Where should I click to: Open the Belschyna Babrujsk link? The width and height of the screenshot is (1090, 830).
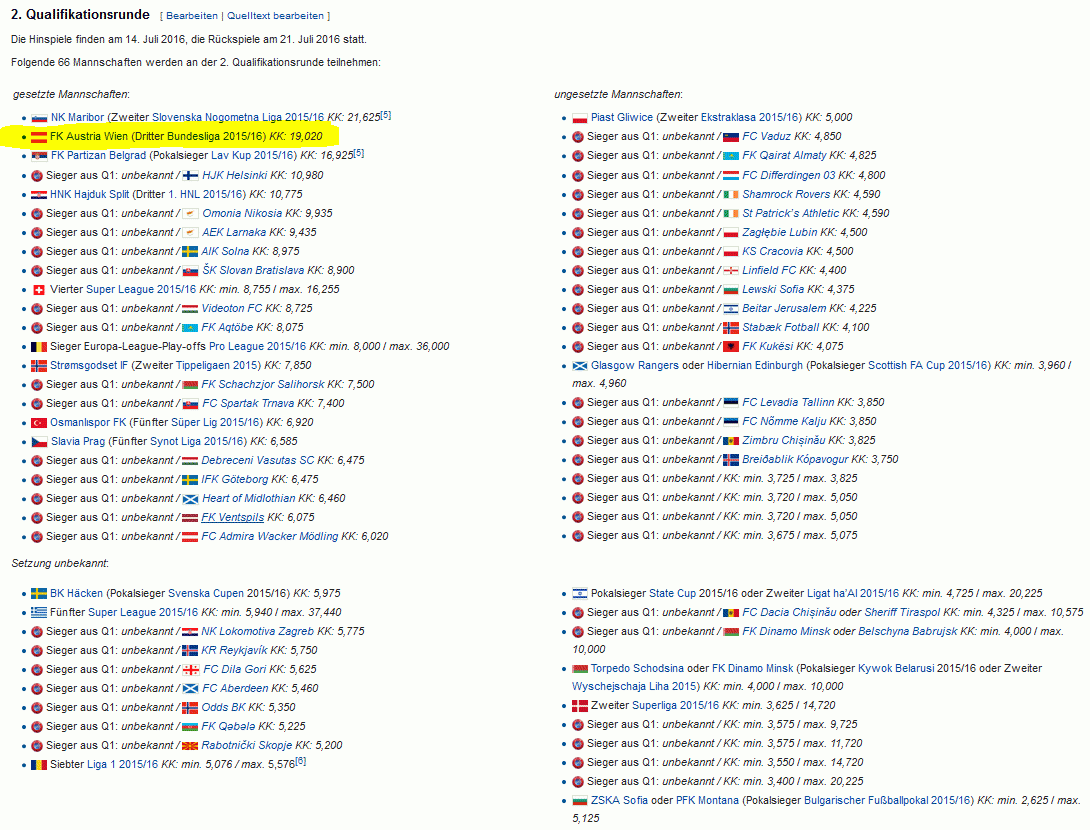(x=908, y=631)
